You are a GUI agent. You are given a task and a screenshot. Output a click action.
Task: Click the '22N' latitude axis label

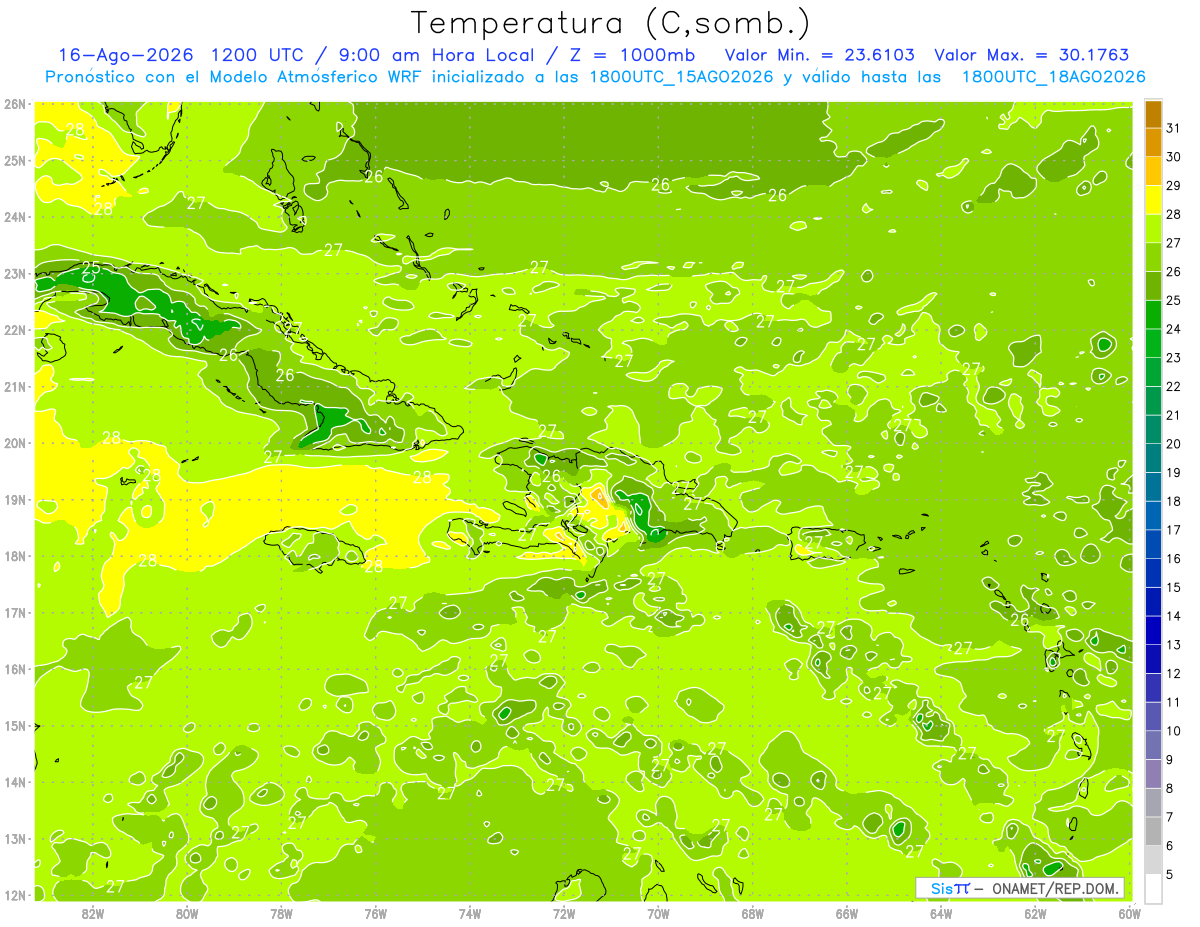15,330
